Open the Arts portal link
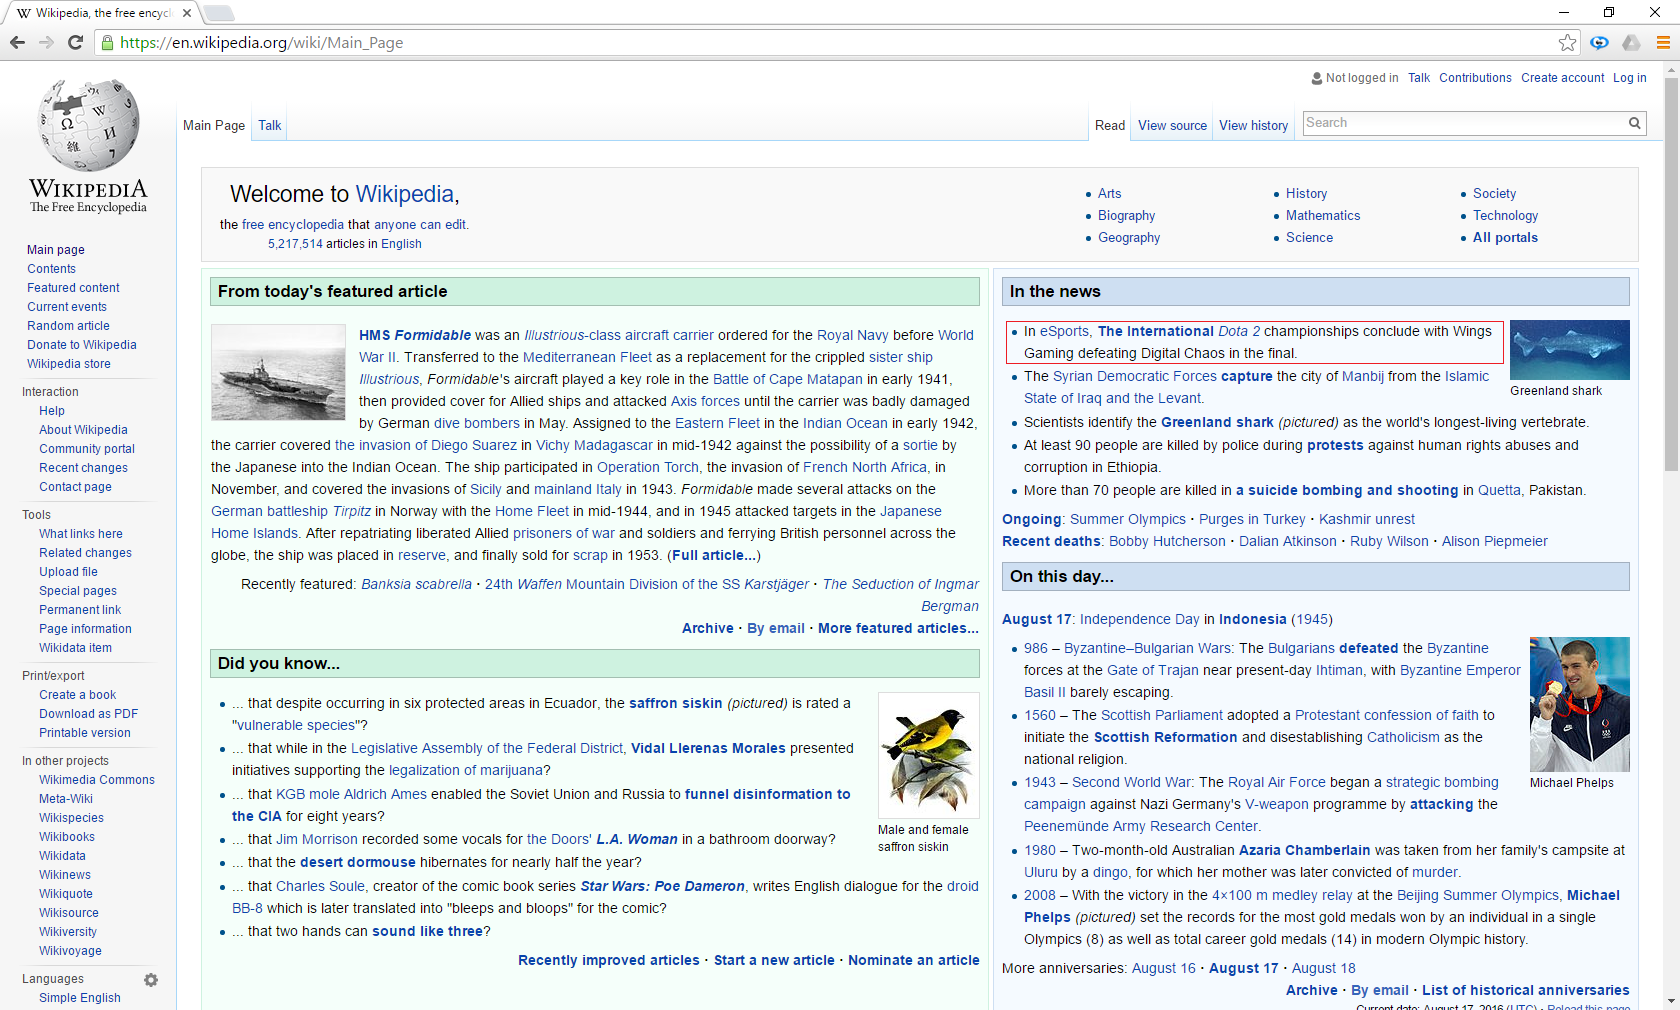 click(1109, 194)
